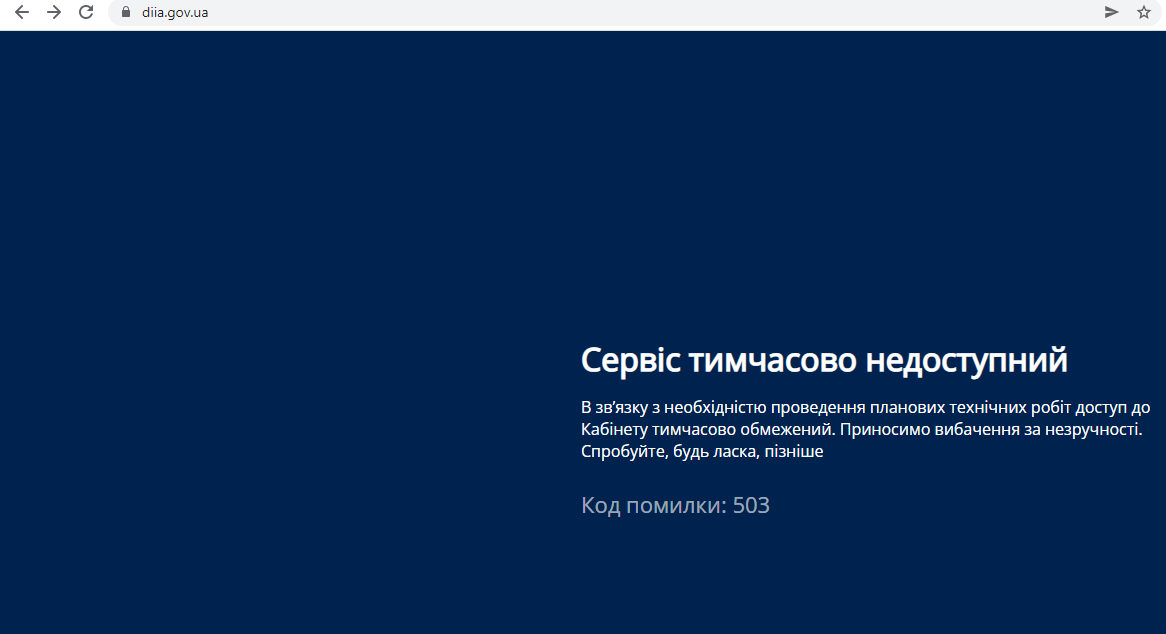The width and height of the screenshot is (1166, 634).
Task: Click the line "Спробуйте, будь ласка, пізніше"
Action: pos(702,452)
